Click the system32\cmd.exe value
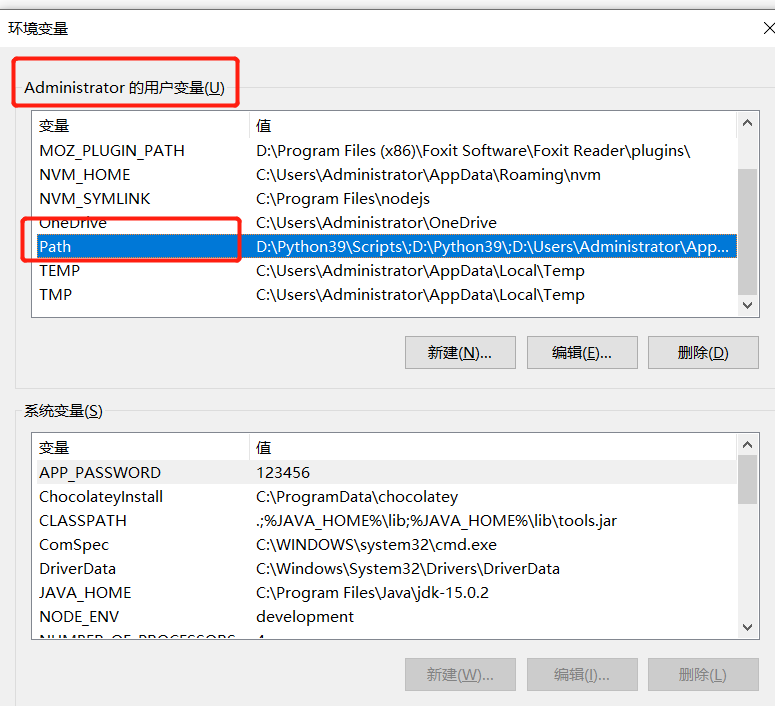The height and width of the screenshot is (706, 775). pyautogui.click(x=376, y=544)
